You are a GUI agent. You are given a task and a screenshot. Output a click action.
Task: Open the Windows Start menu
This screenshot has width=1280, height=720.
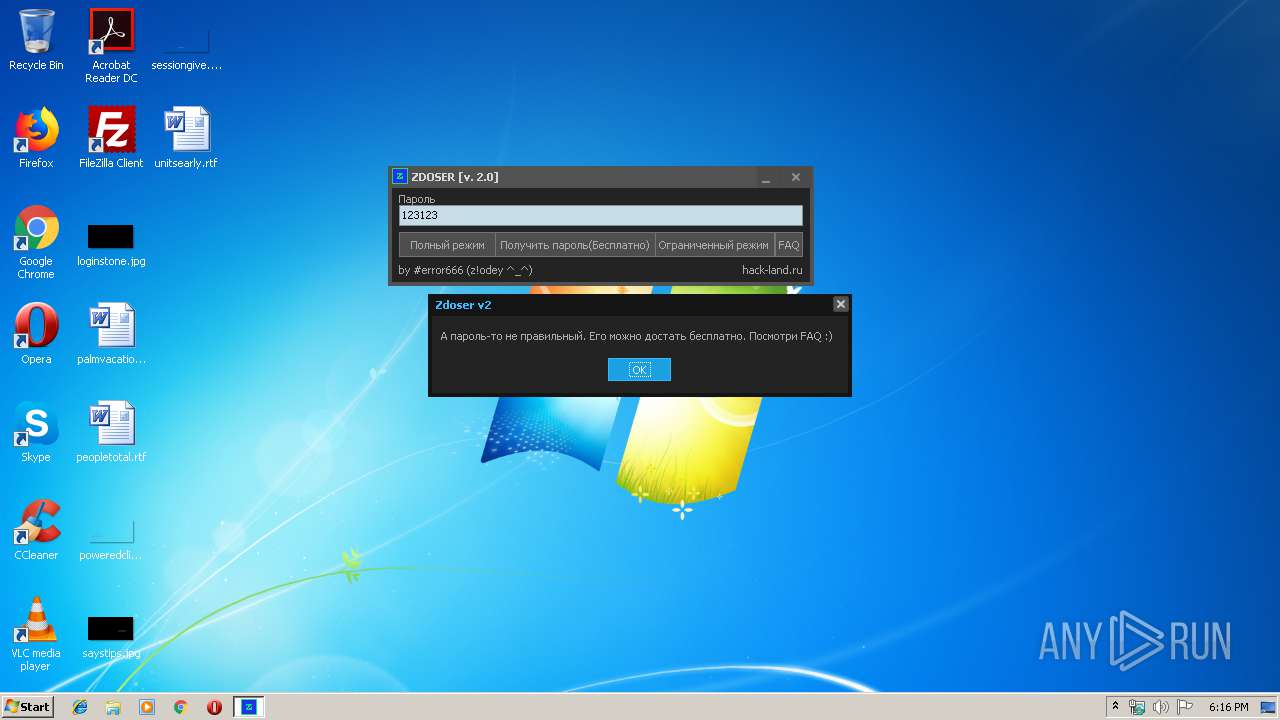pyautogui.click(x=27, y=707)
